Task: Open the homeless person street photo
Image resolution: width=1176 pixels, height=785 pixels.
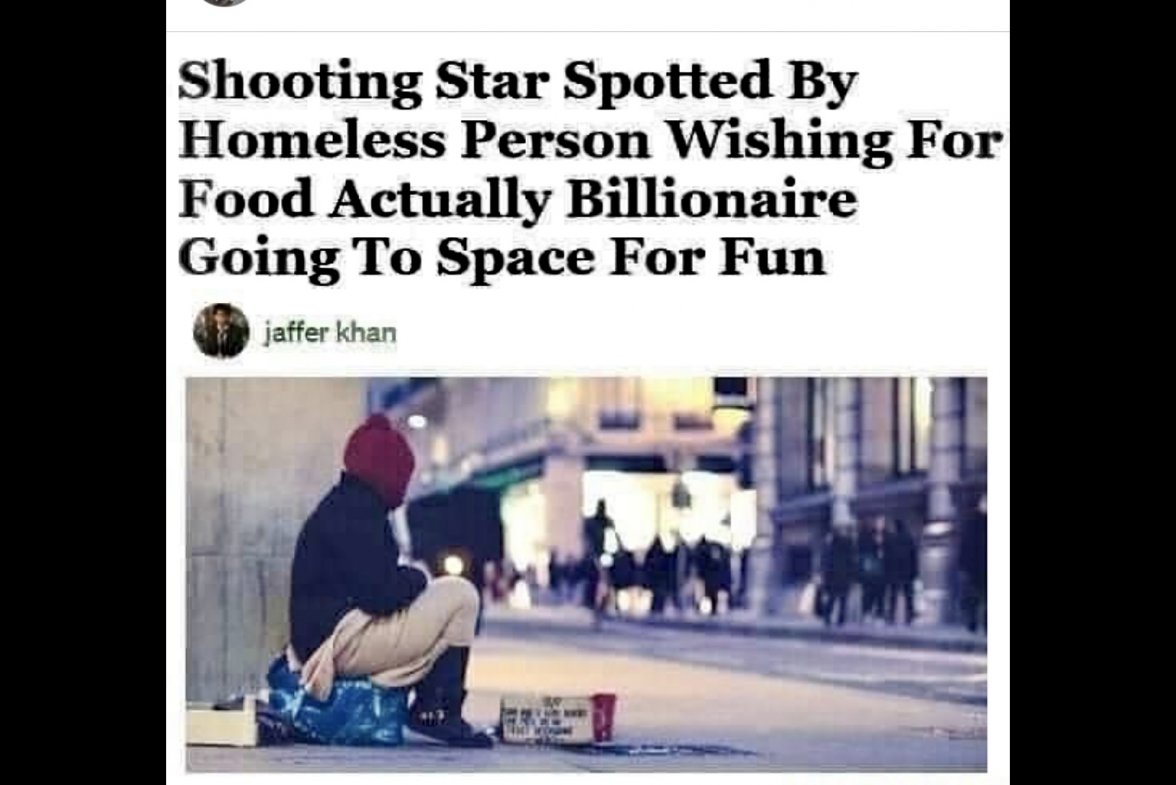Action: [x=586, y=574]
